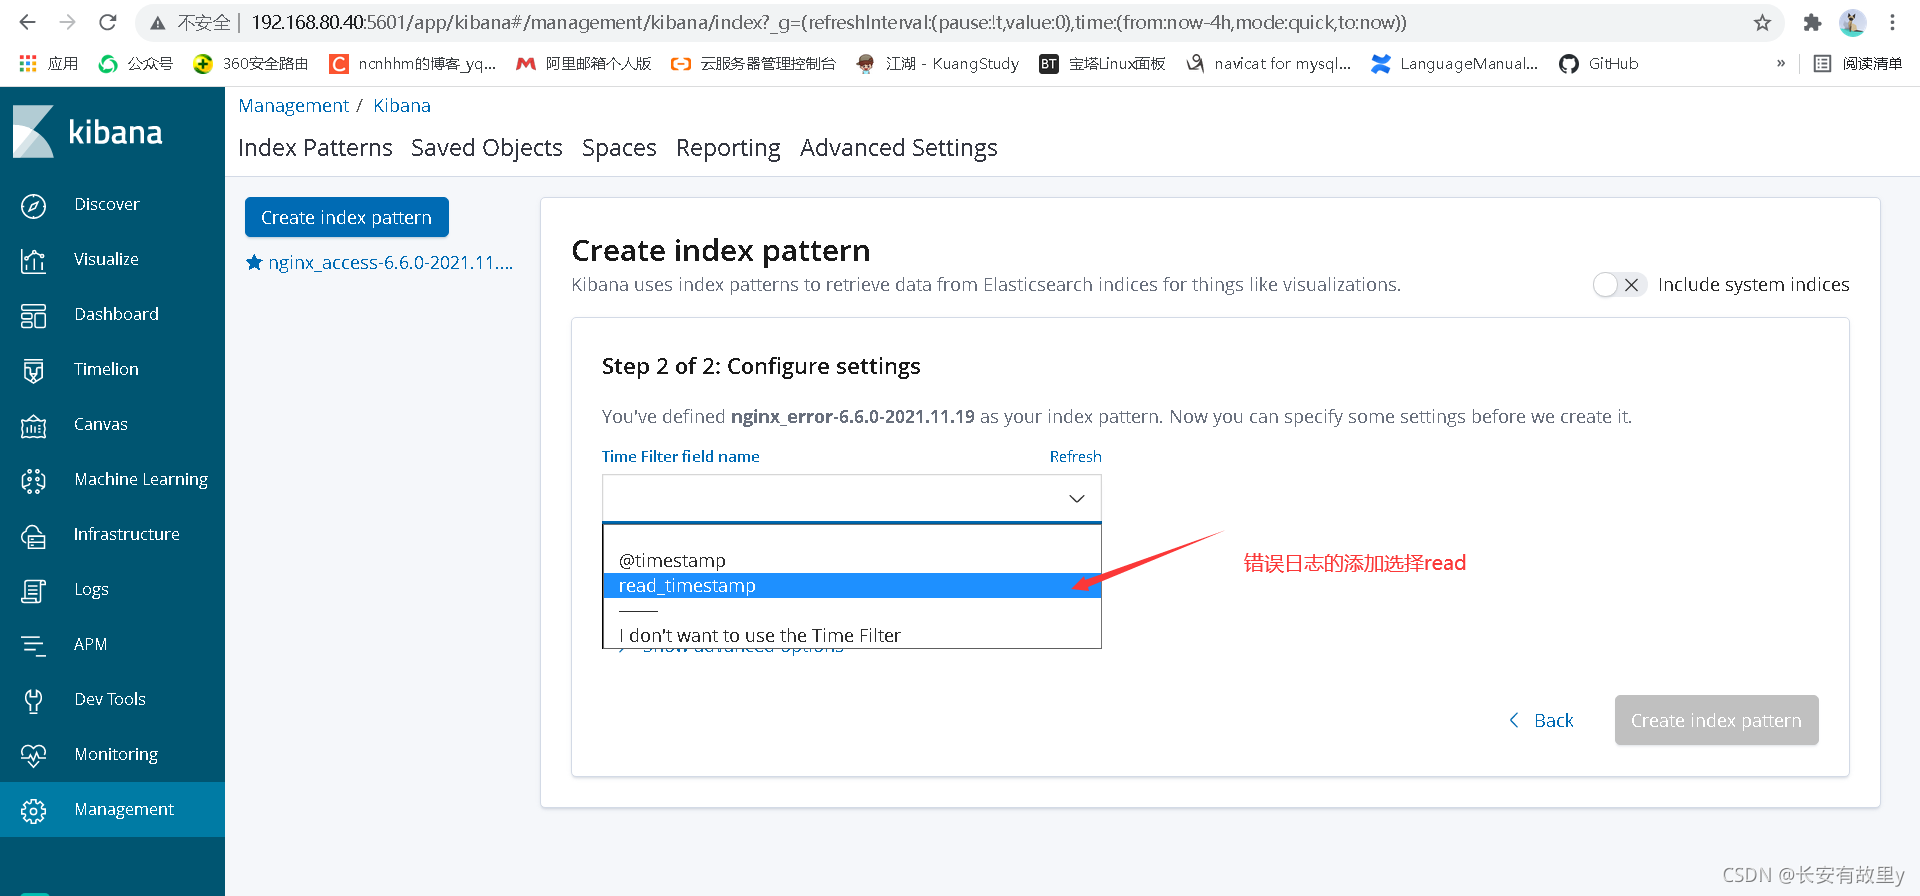Screen dimensions: 1920x896
Task: Open 公众号 bookmark
Action: pyautogui.click(x=136, y=63)
